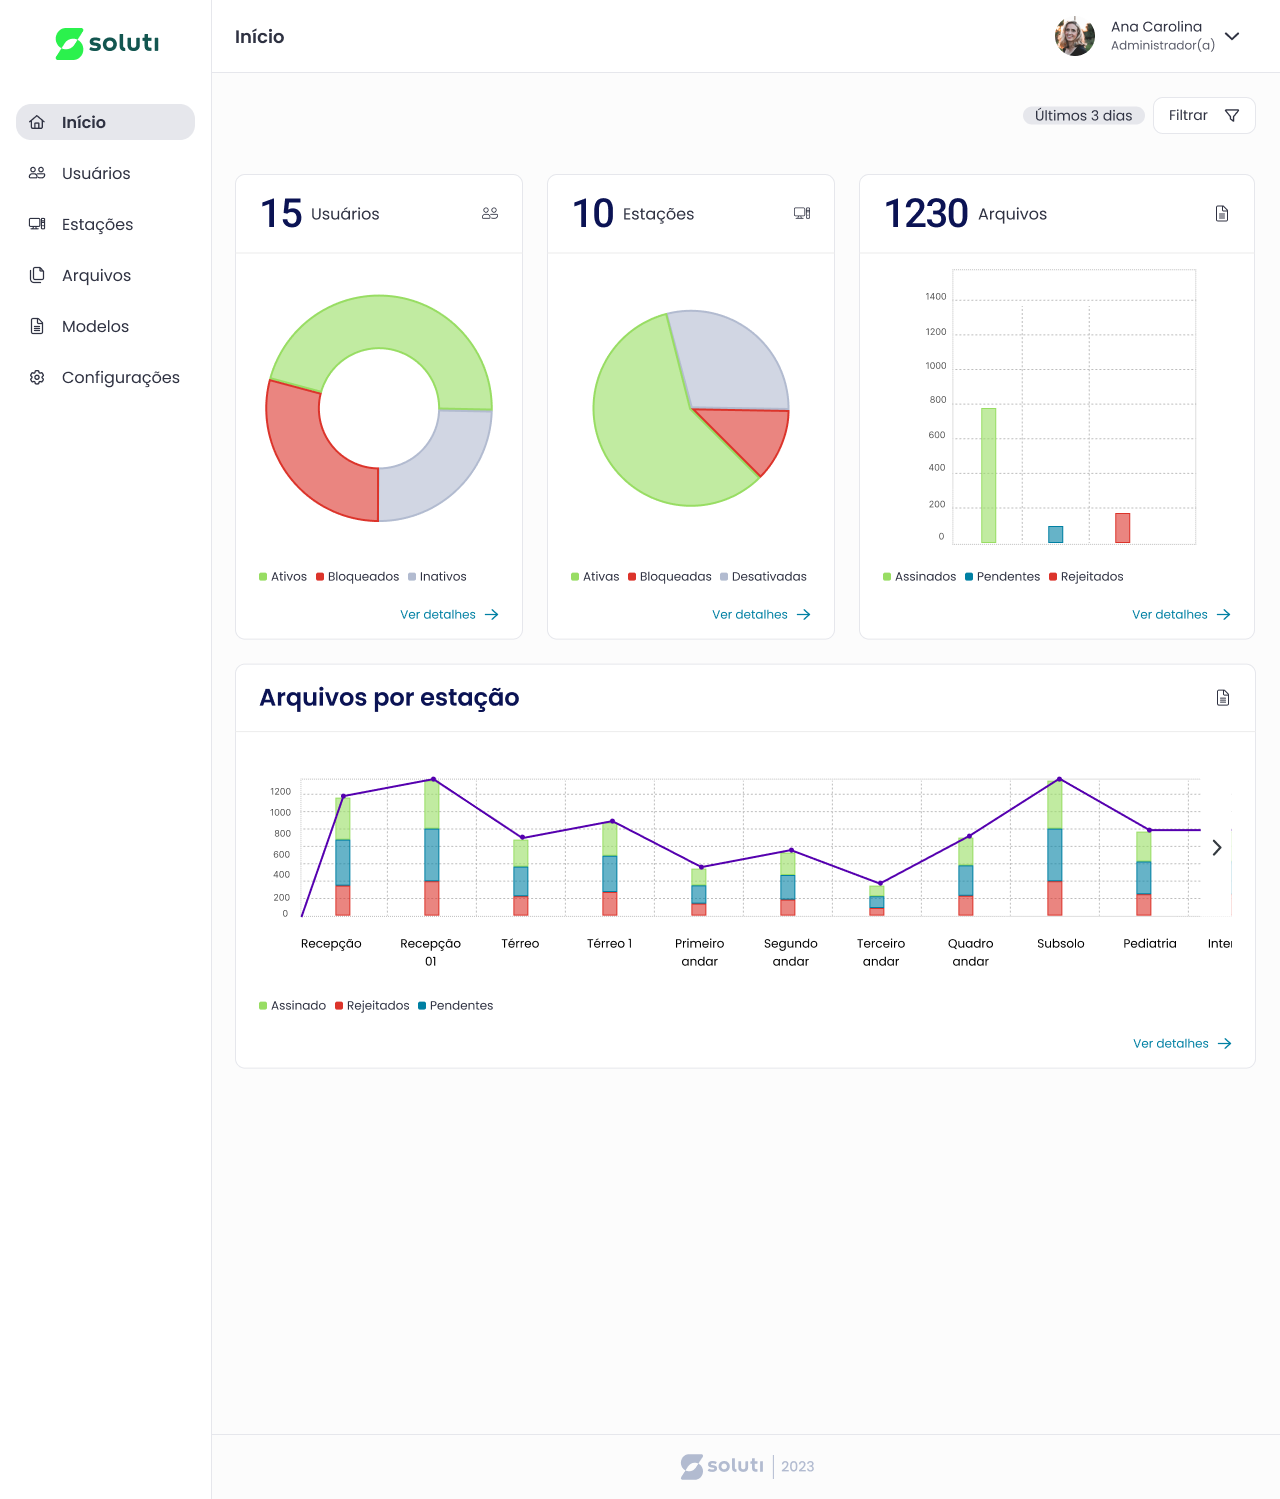This screenshot has height=1499, width=1280.
Task: Toggle the Pendentes legend in Arquivos chart
Action: point(1002,577)
